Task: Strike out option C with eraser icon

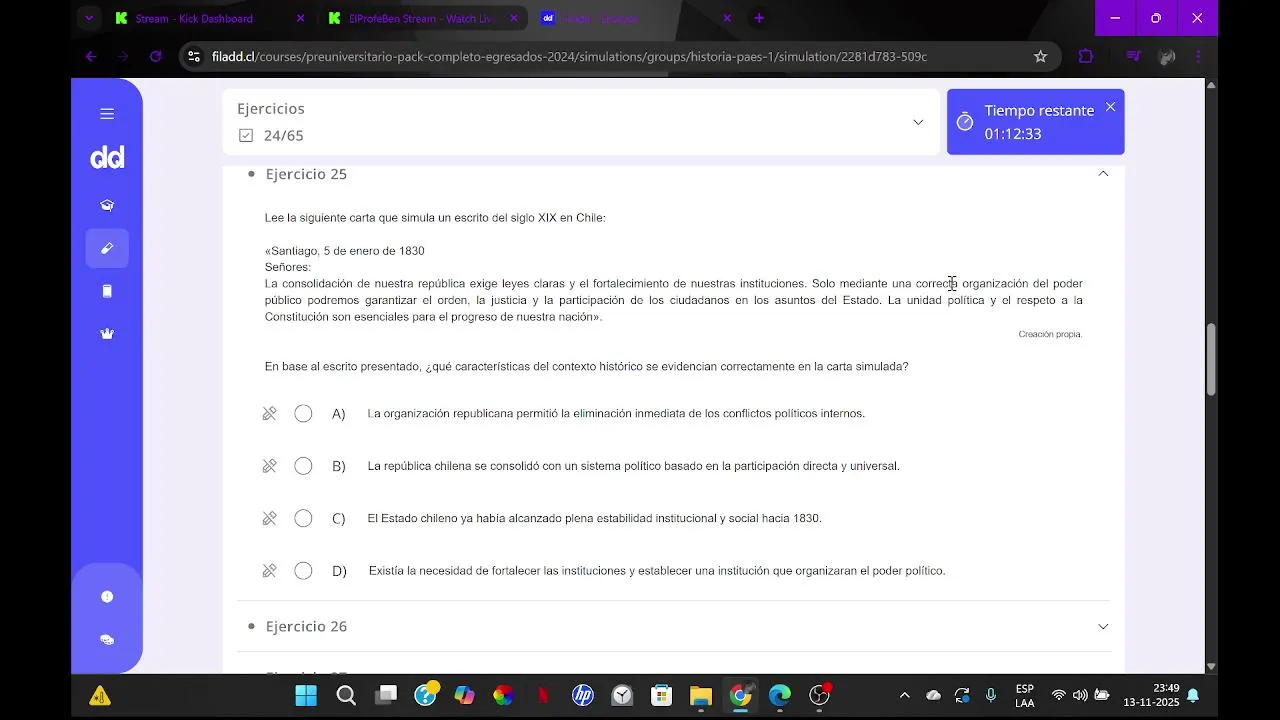Action: tap(269, 518)
